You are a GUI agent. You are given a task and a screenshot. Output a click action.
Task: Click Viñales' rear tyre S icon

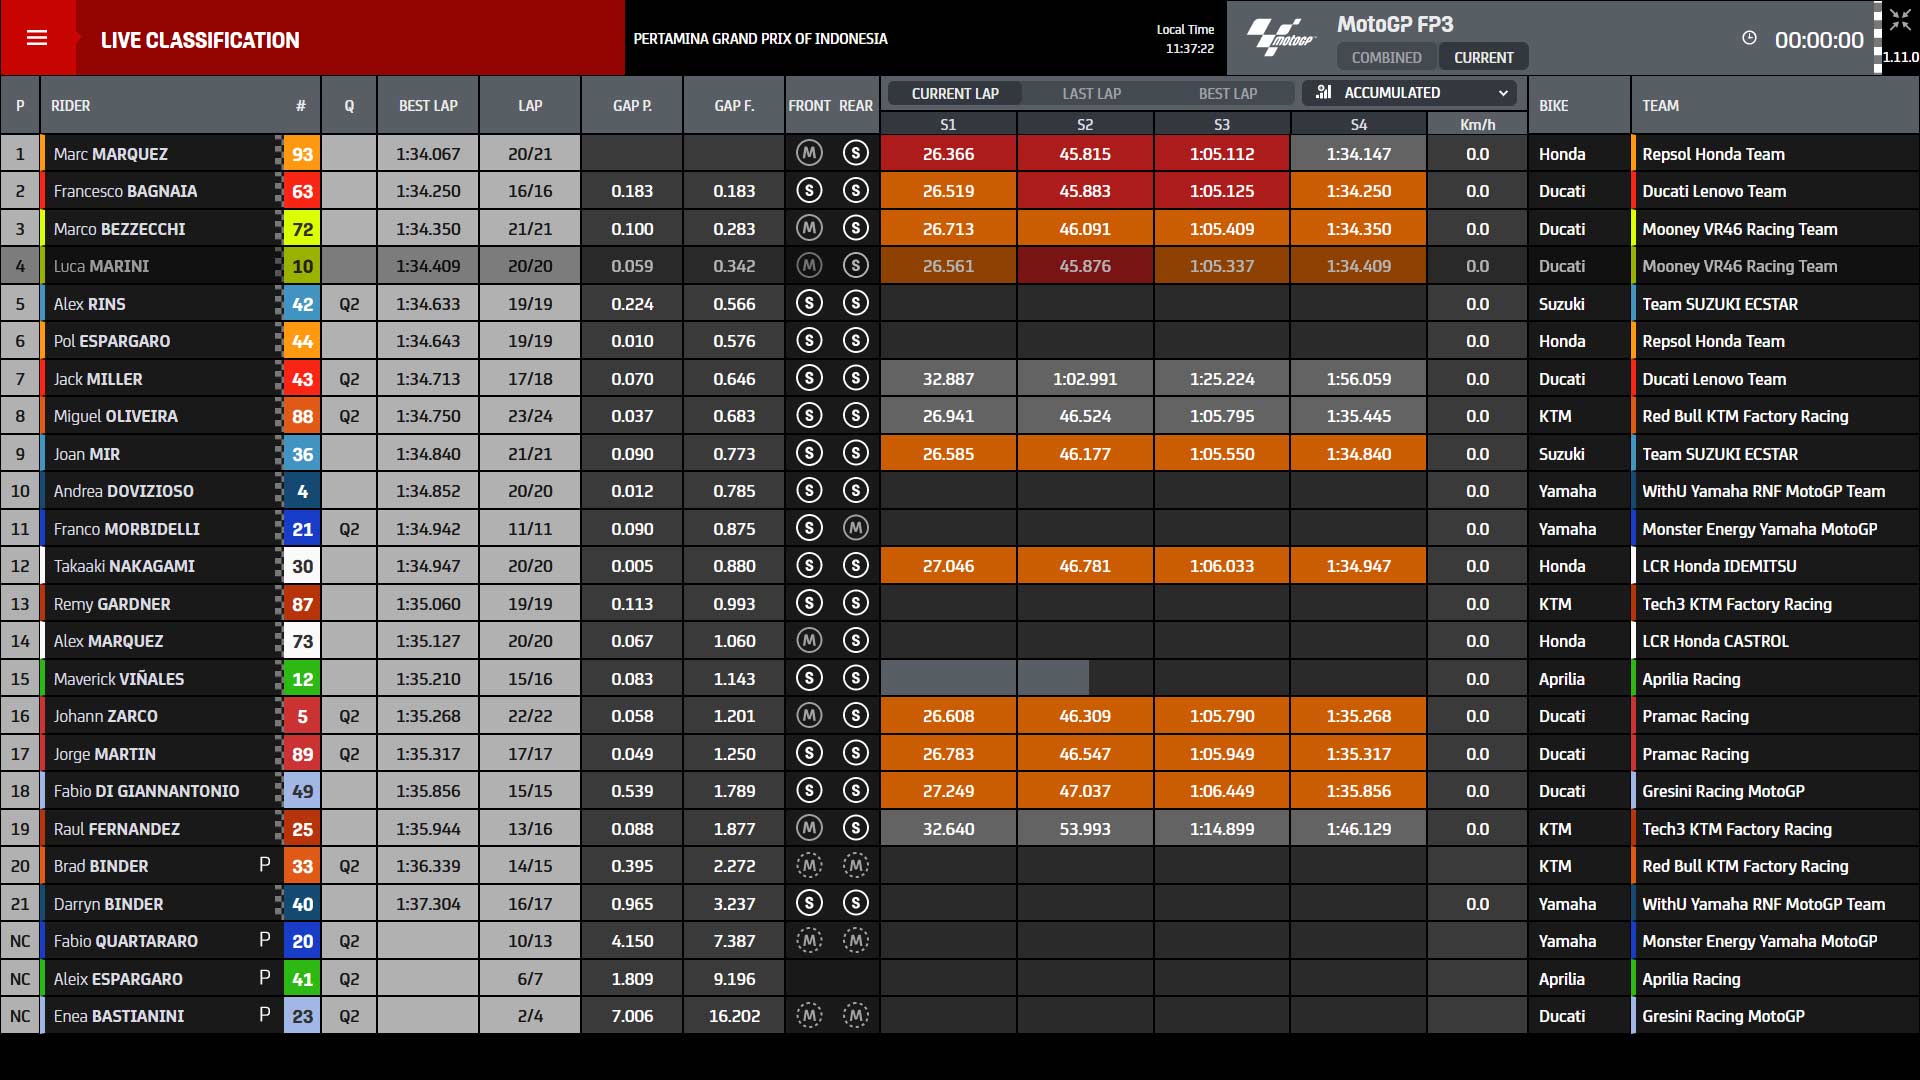click(855, 678)
